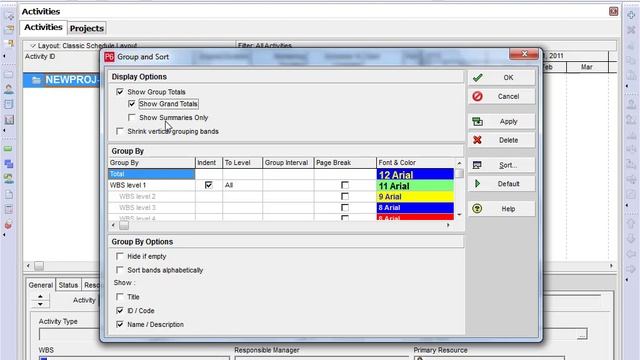Click the Apply button

[502, 121]
